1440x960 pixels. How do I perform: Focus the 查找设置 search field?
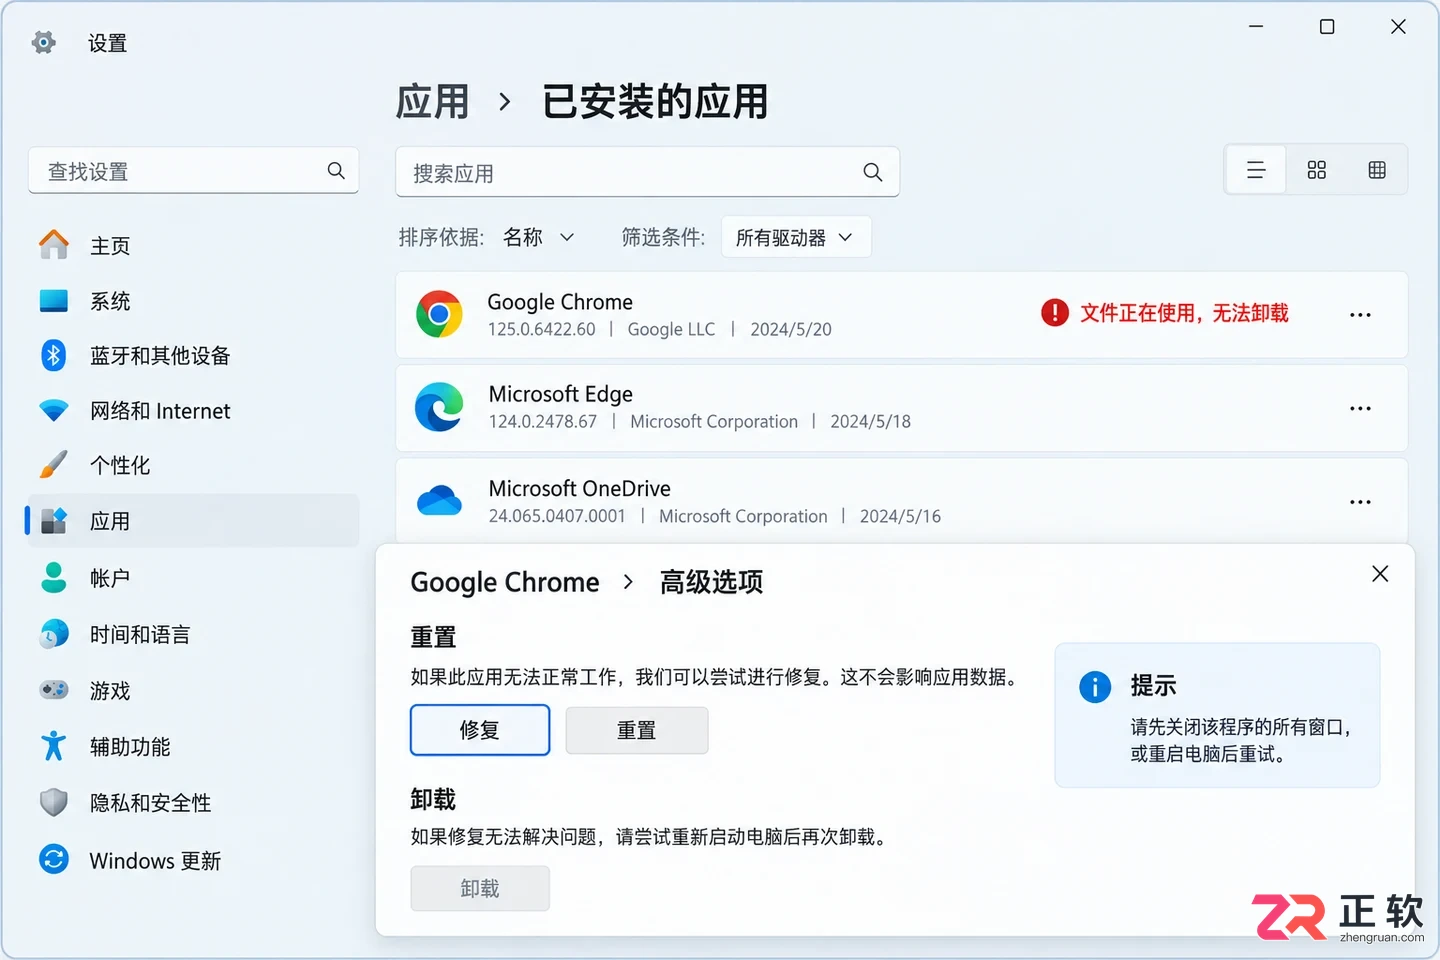click(193, 171)
